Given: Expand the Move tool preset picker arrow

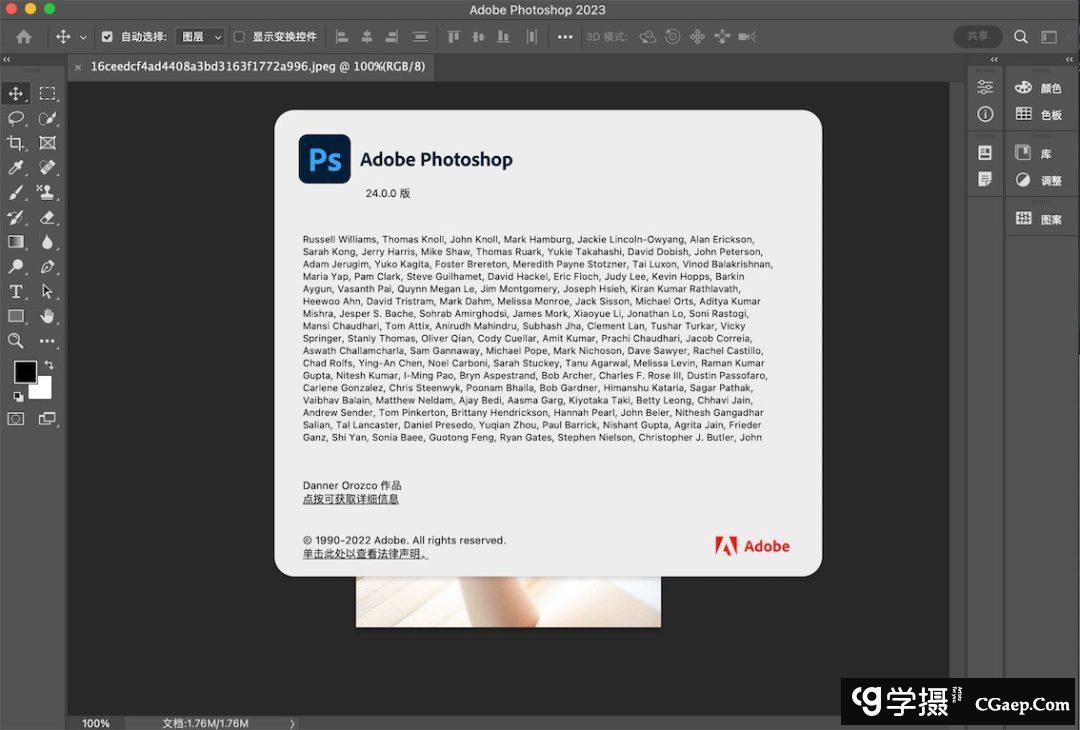Looking at the screenshot, I should (x=83, y=37).
